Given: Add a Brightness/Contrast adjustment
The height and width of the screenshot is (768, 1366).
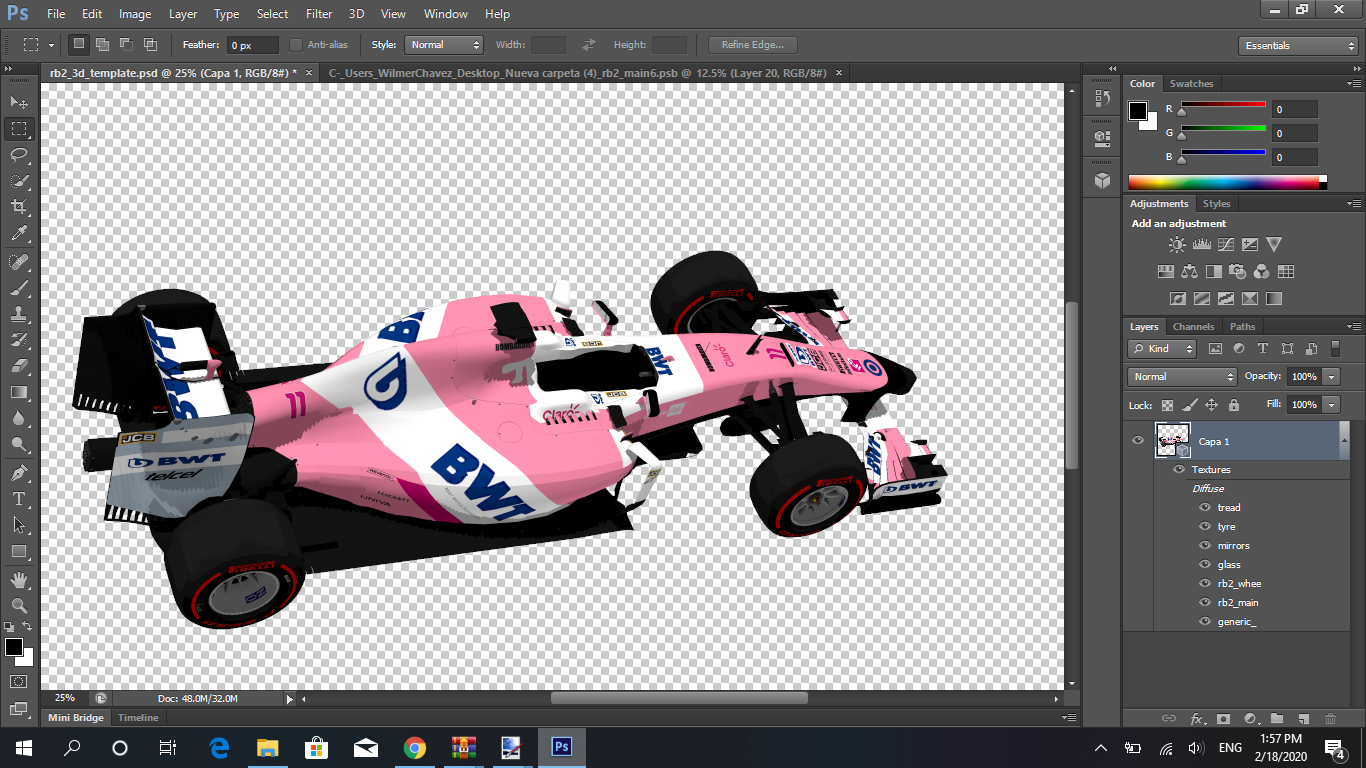Looking at the screenshot, I should 1177,244.
